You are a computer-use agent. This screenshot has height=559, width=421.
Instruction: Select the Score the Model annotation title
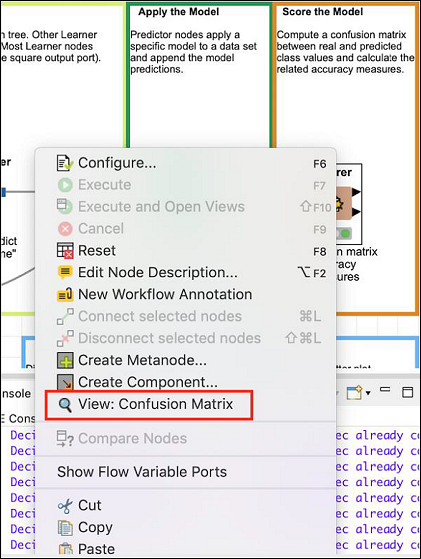(323, 12)
